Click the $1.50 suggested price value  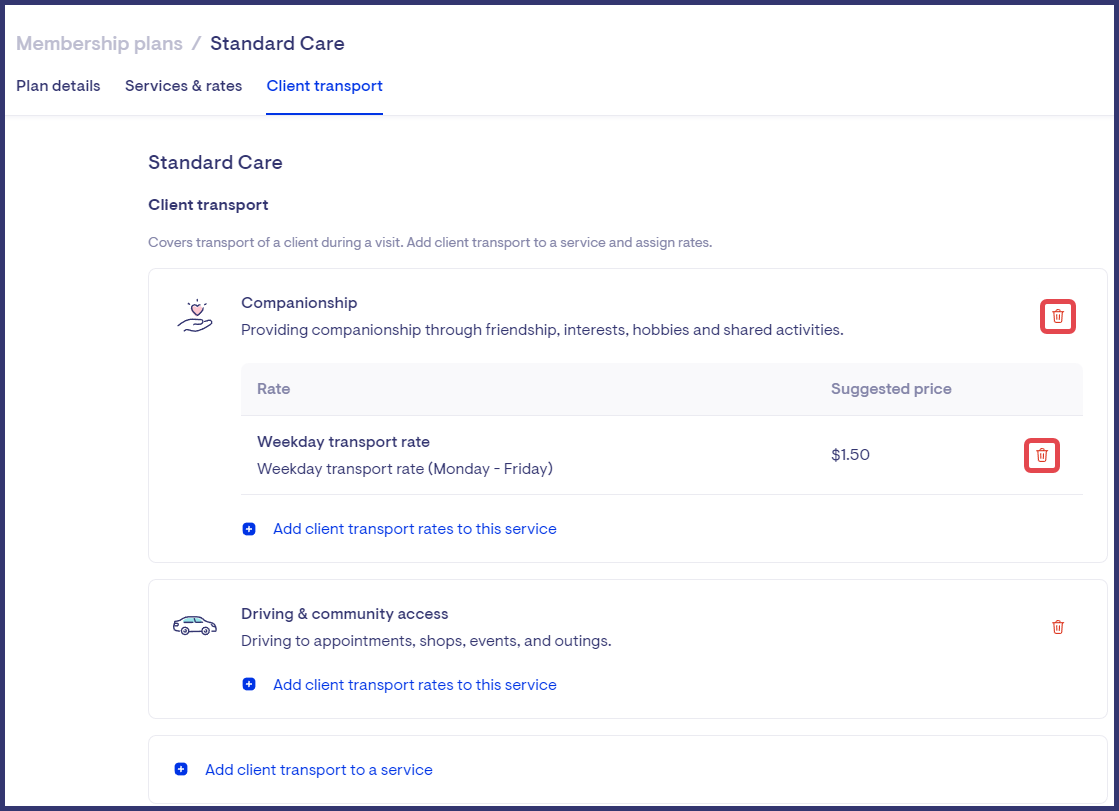(x=850, y=455)
